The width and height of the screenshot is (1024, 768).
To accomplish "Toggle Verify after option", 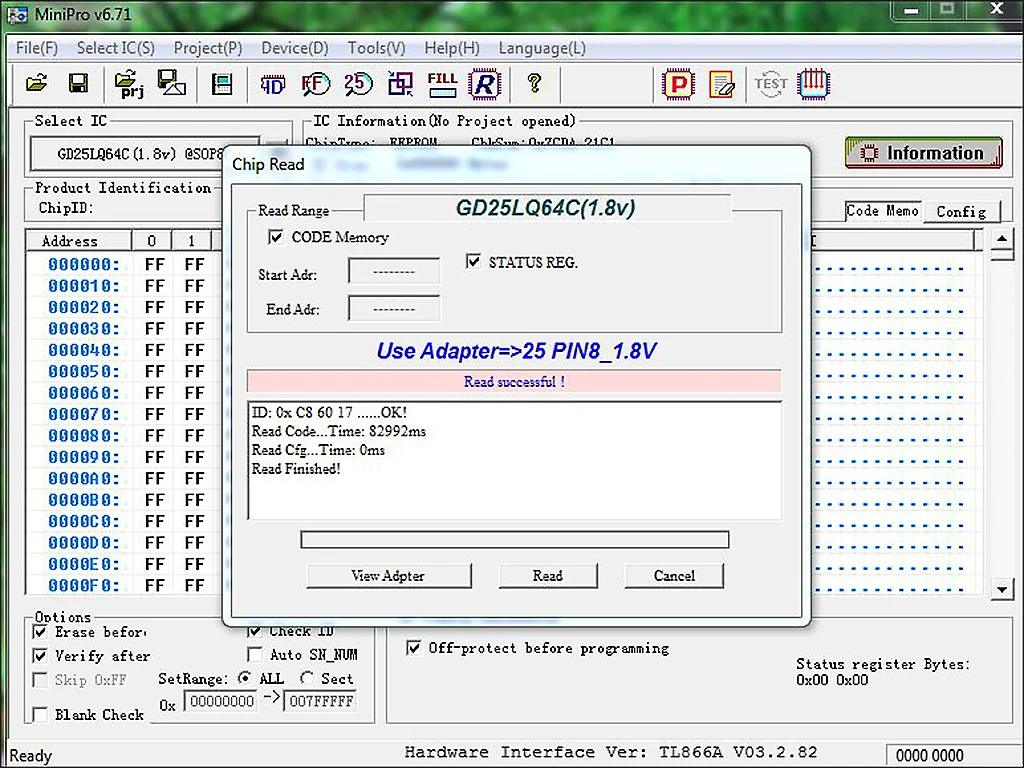I will point(40,655).
